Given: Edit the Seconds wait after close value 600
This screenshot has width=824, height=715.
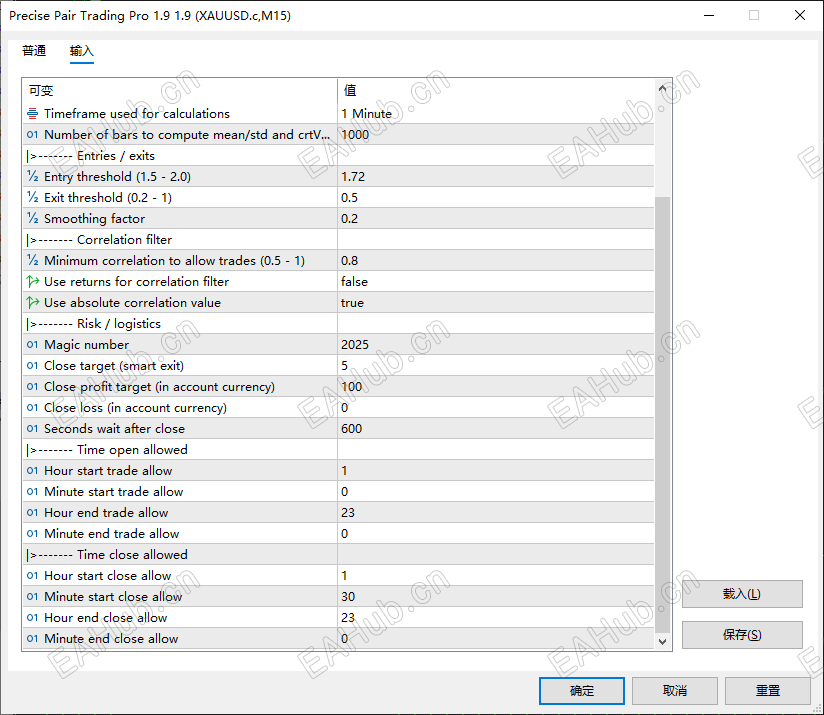Looking at the screenshot, I should 496,429.
